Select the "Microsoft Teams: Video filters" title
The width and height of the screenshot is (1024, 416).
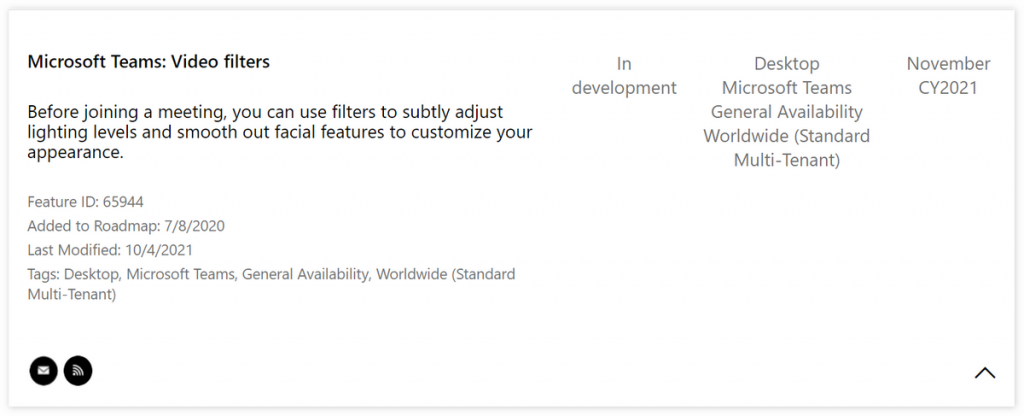click(x=148, y=62)
